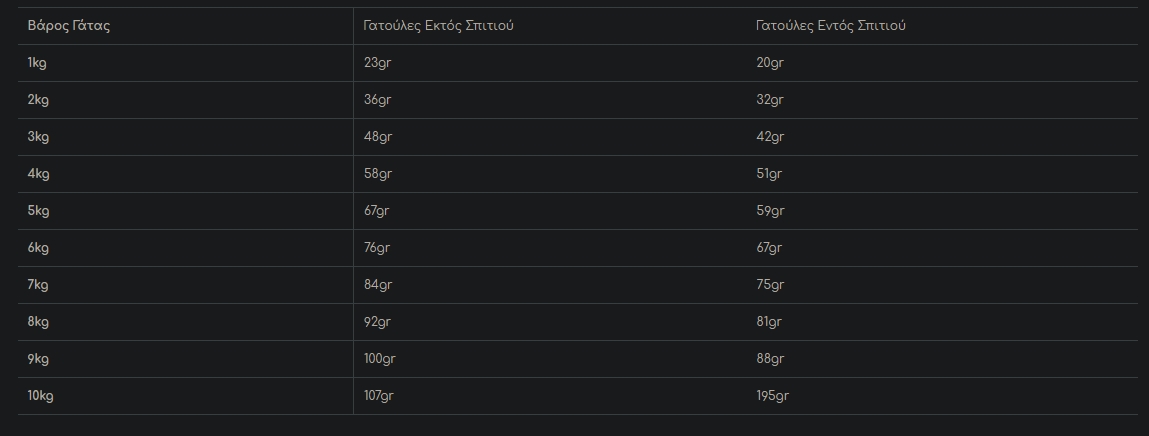Viewport: 1149px width, 436px height.
Task: Click the 23gr cell
Action: tap(377, 63)
